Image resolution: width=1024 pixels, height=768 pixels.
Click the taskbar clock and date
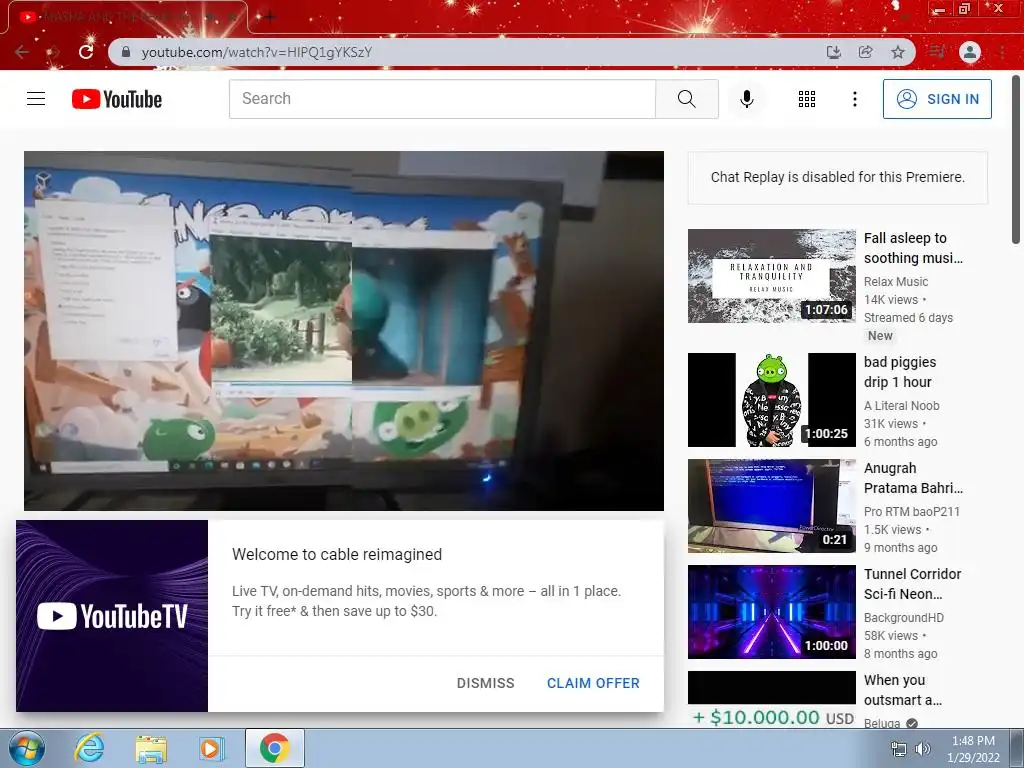pyautogui.click(x=973, y=749)
